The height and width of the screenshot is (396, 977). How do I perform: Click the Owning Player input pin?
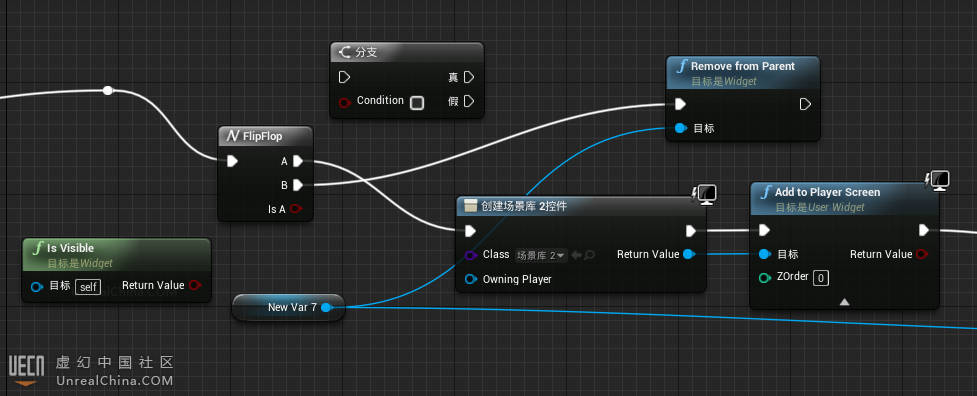coord(471,279)
